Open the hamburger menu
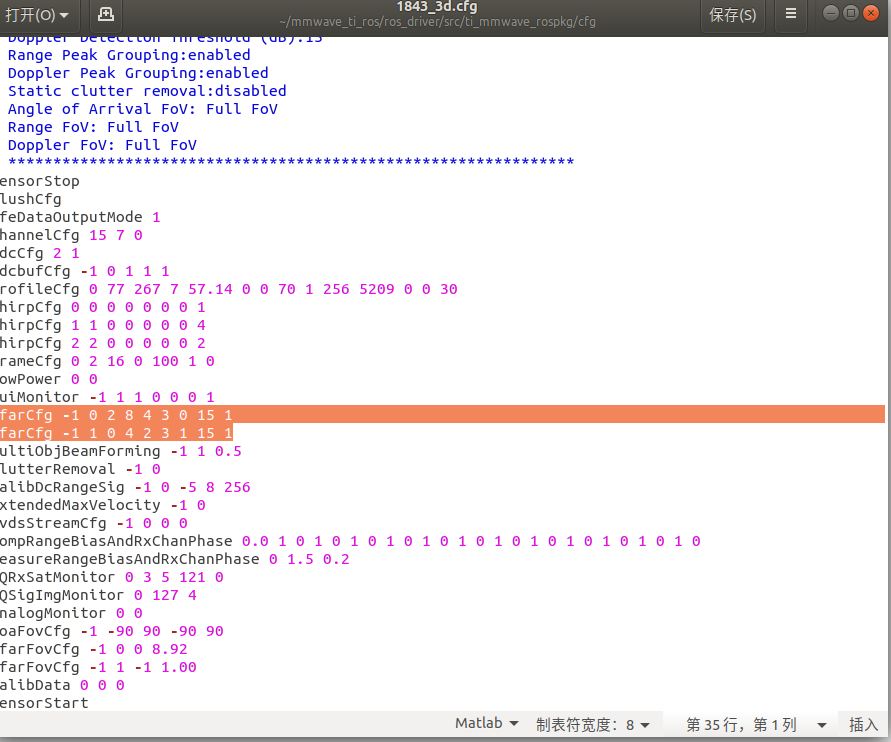Image resolution: width=891 pixels, height=742 pixels. click(790, 14)
